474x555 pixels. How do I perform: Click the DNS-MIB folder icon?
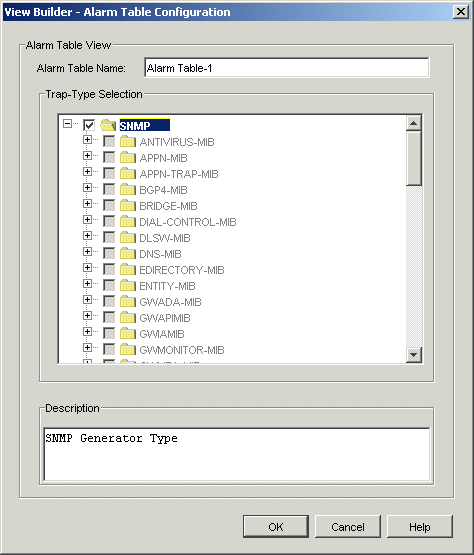point(128,253)
